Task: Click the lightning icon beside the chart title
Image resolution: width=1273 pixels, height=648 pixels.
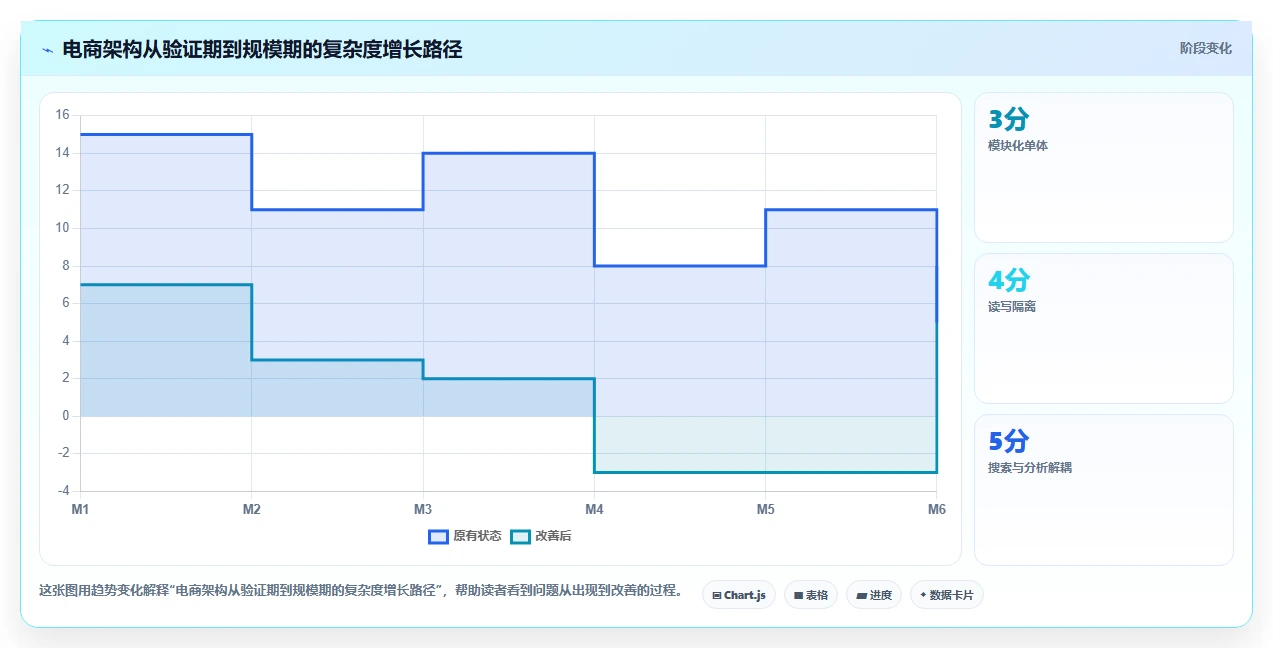Action: pyautogui.click(x=47, y=50)
